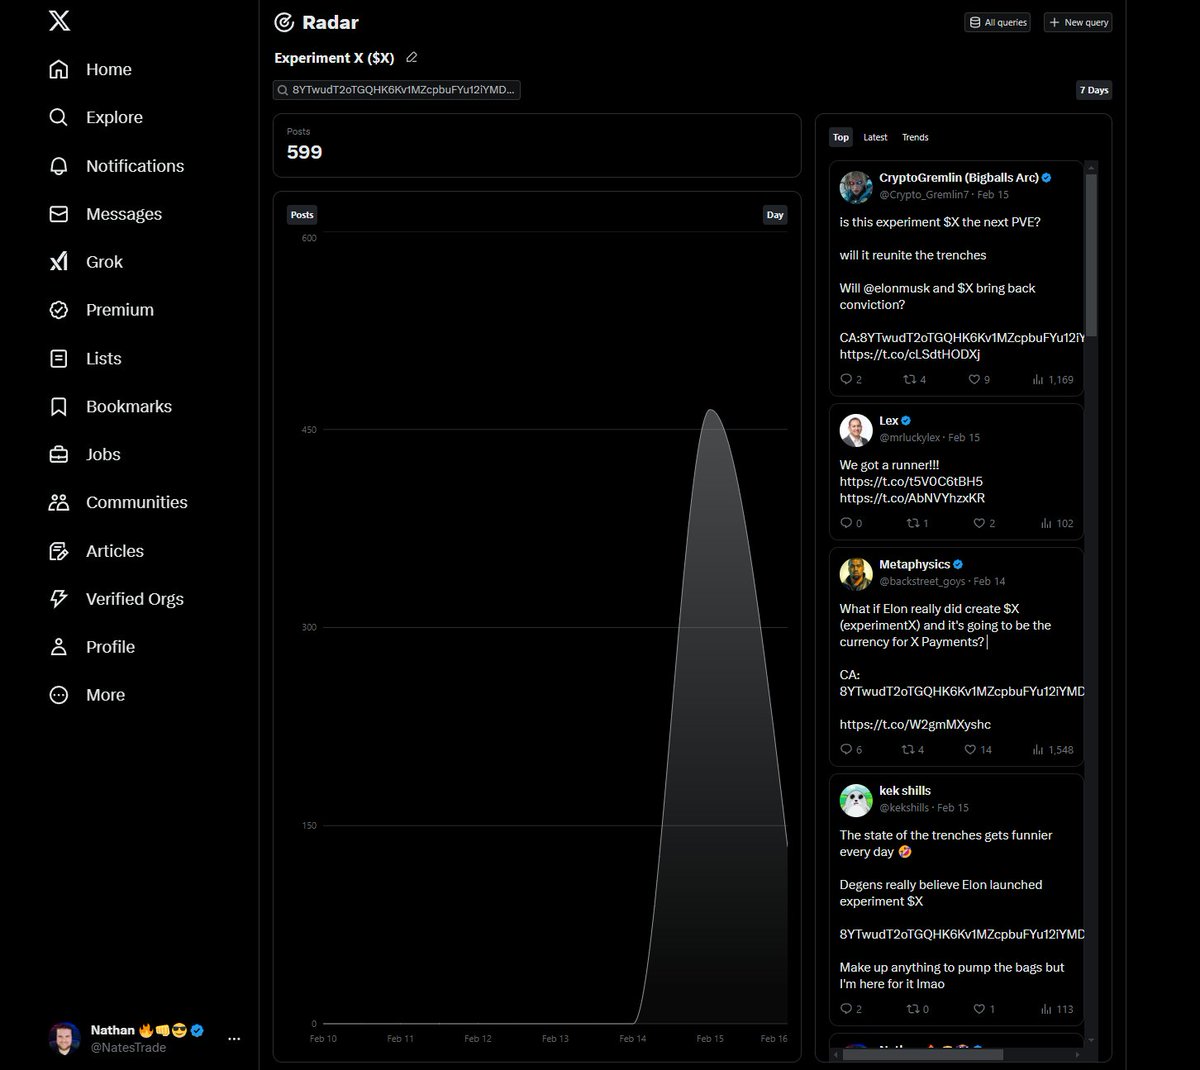Viewport: 1200px width, 1070px height.
Task: Open the Posts metric selector on chart
Action: click(x=302, y=215)
